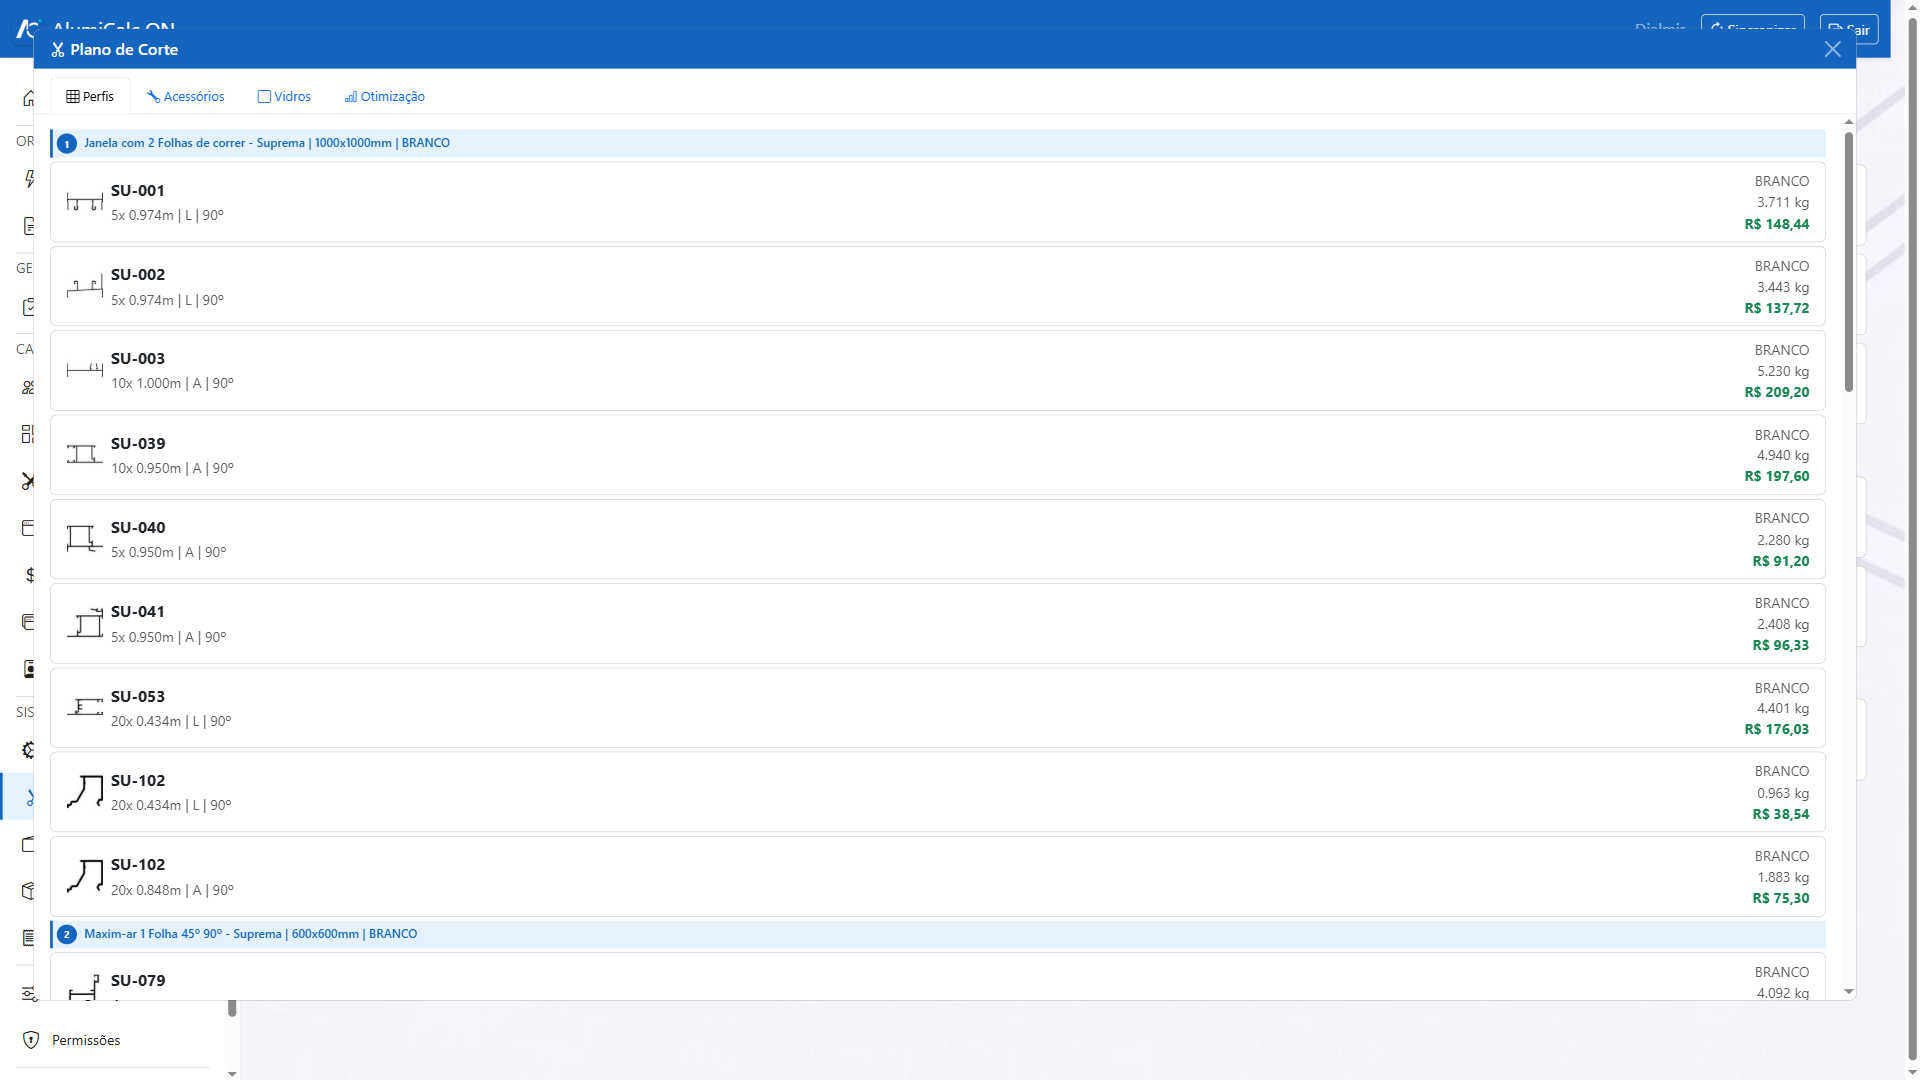Screen dimensions: 1920x1080
Task: Click the SU-039 profile drawing icon
Action: coord(85,455)
